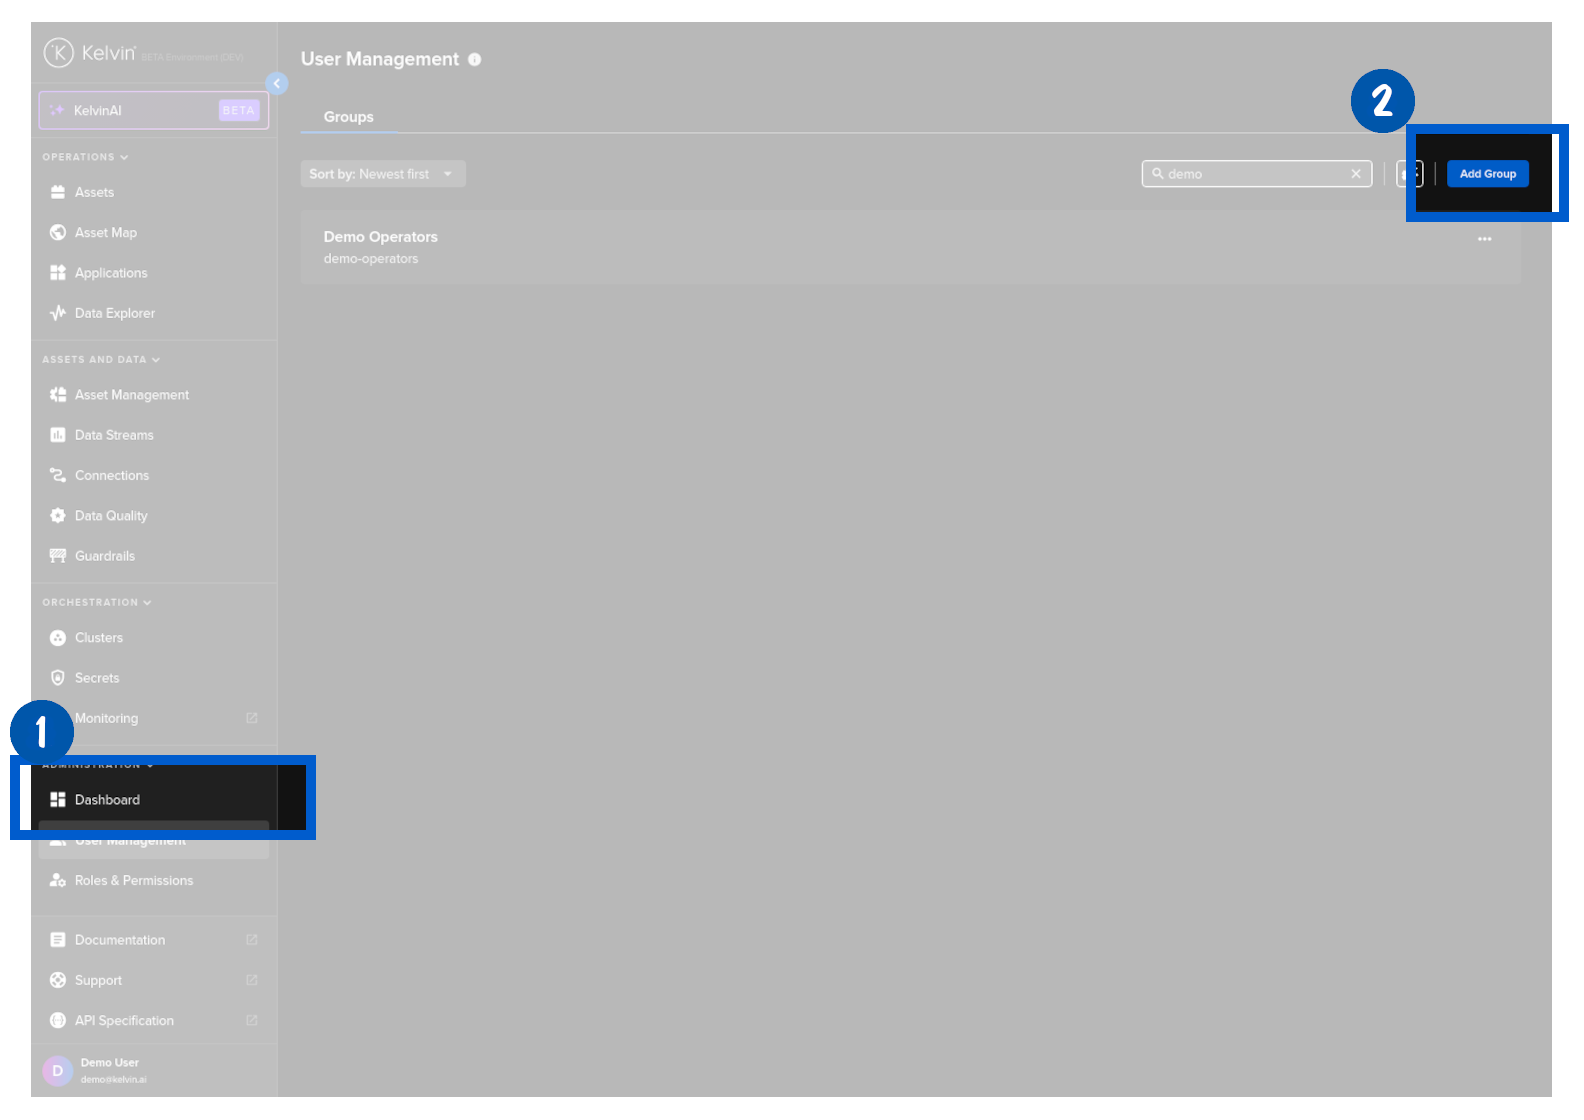
Task: Clear the demo search text
Action: pos(1356,174)
